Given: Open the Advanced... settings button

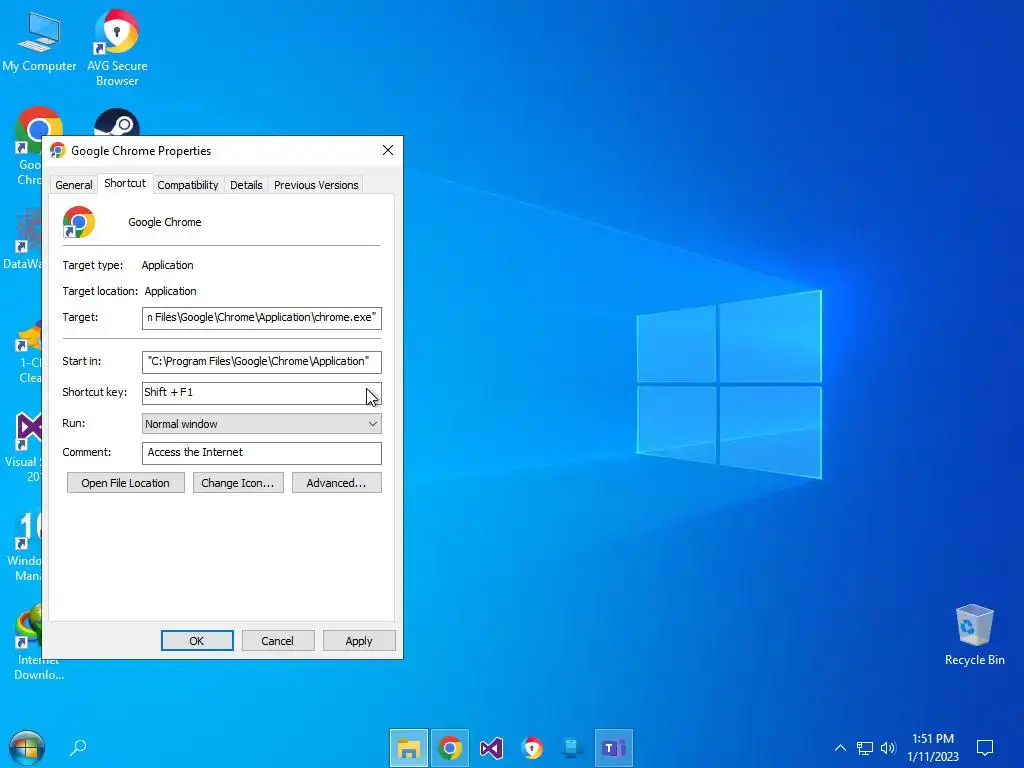Looking at the screenshot, I should pyautogui.click(x=336, y=483).
